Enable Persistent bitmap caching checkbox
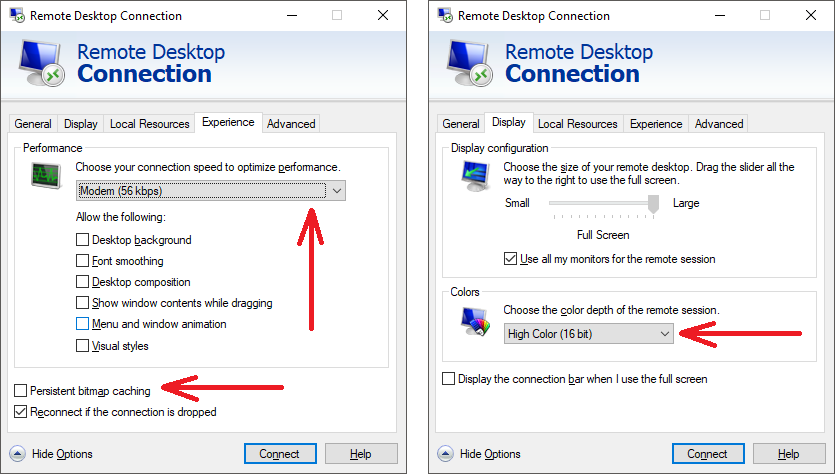Image resolution: width=835 pixels, height=474 pixels. tap(20, 391)
